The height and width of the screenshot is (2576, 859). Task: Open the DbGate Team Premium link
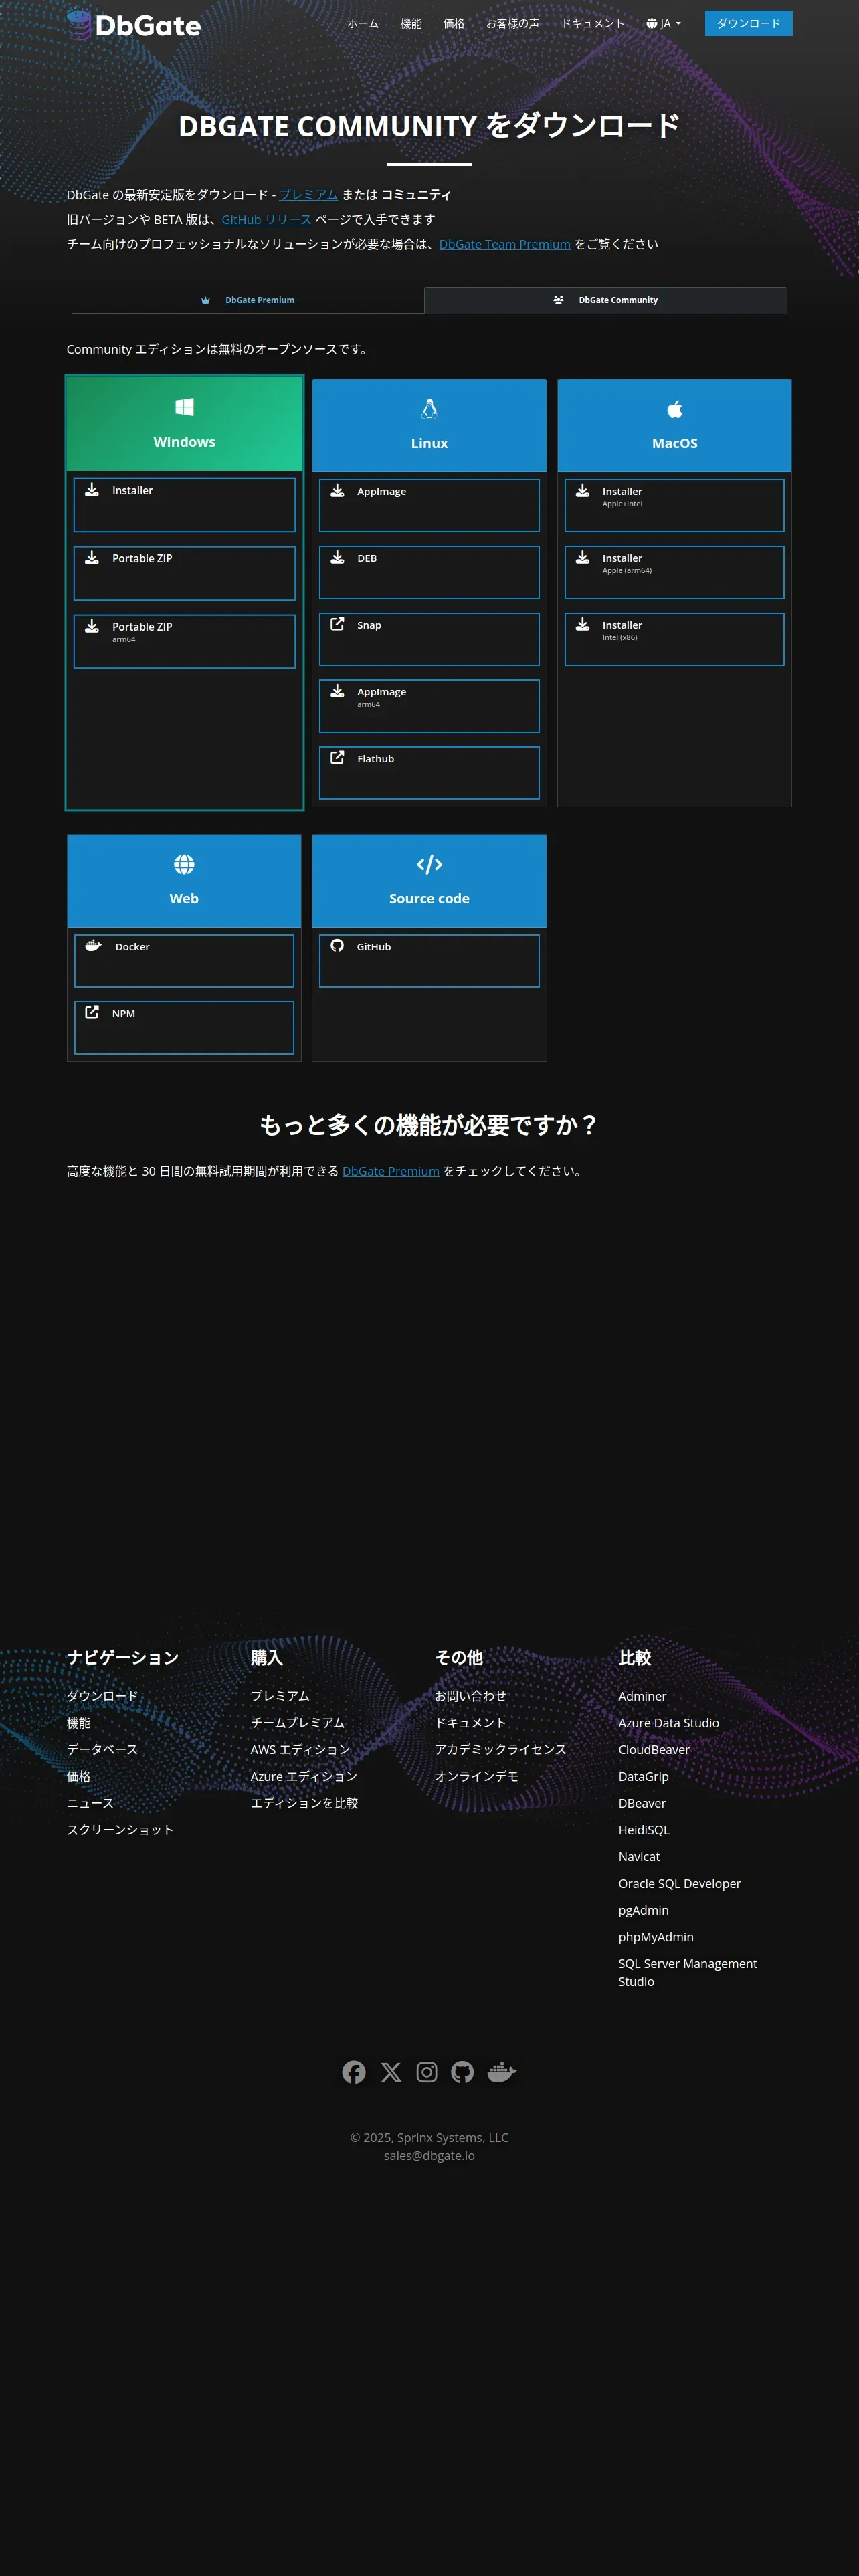[505, 245]
